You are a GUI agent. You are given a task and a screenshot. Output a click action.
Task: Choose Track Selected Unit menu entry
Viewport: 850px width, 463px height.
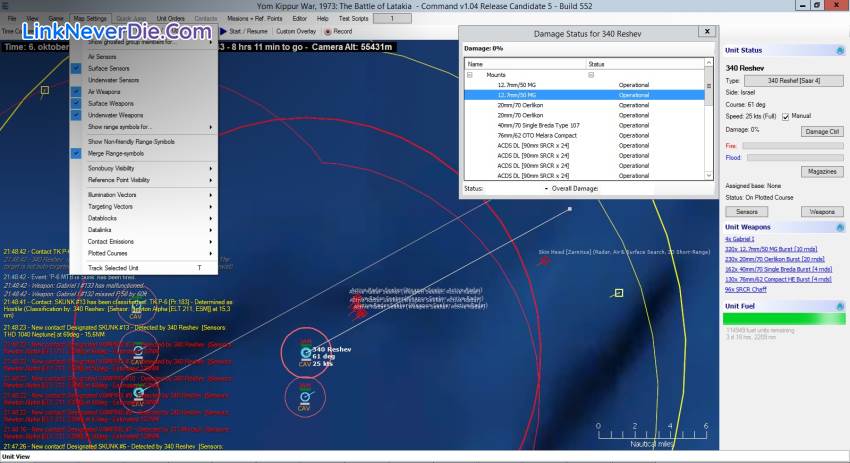(144, 268)
